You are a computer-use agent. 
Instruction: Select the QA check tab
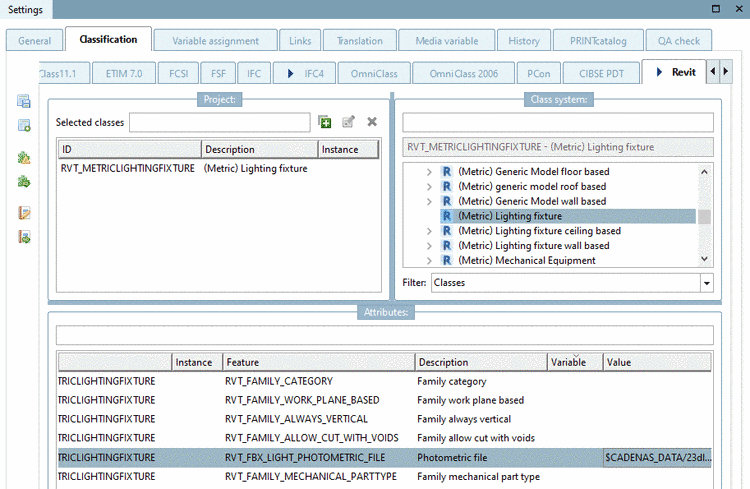678,41
